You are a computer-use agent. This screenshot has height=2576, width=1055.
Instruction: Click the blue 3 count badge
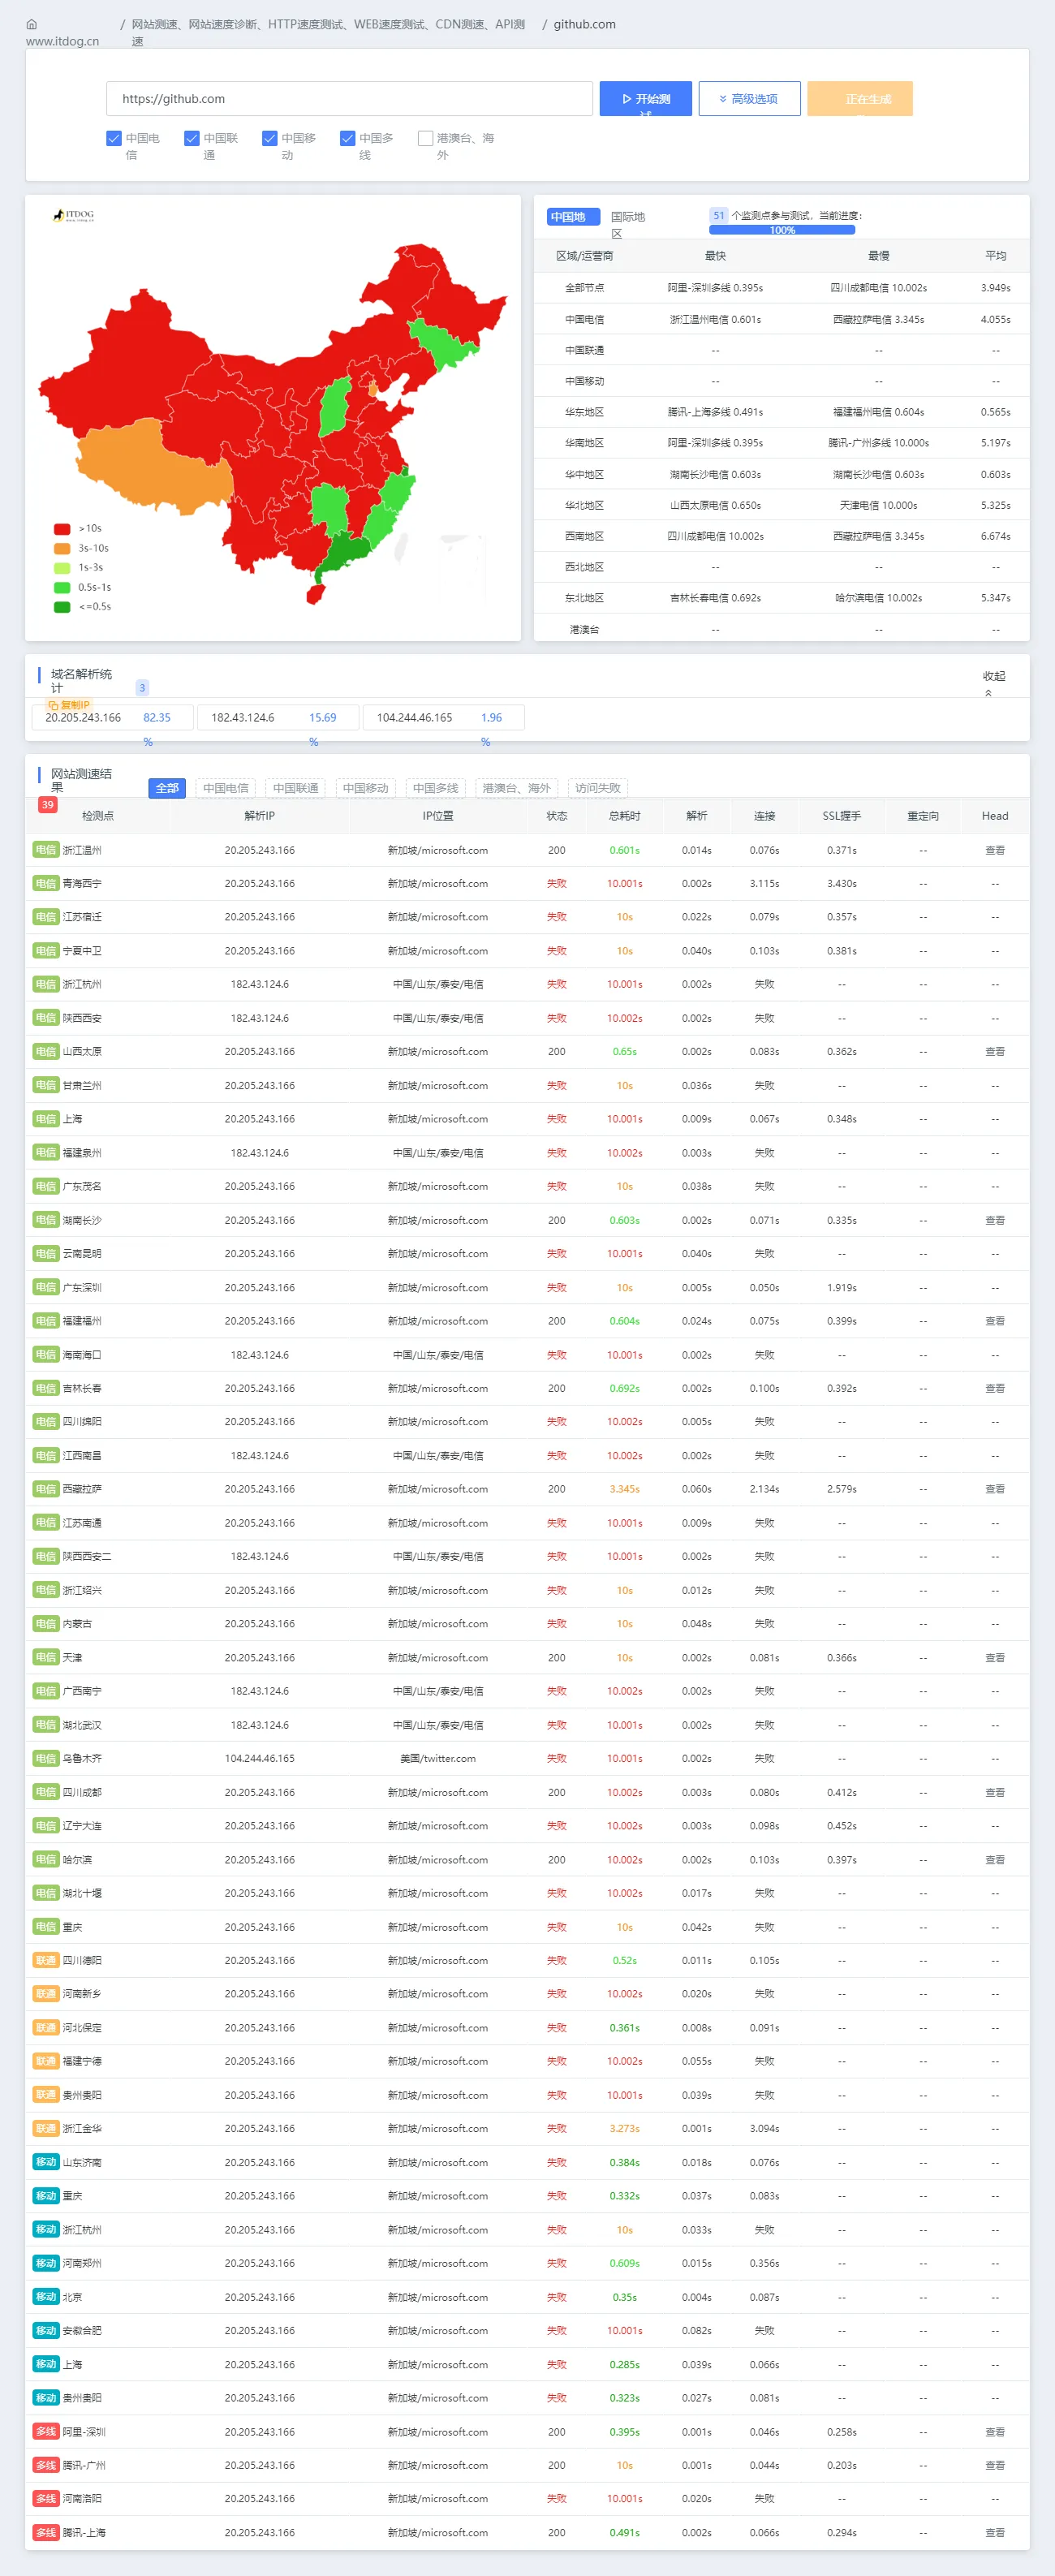[142, 688]
